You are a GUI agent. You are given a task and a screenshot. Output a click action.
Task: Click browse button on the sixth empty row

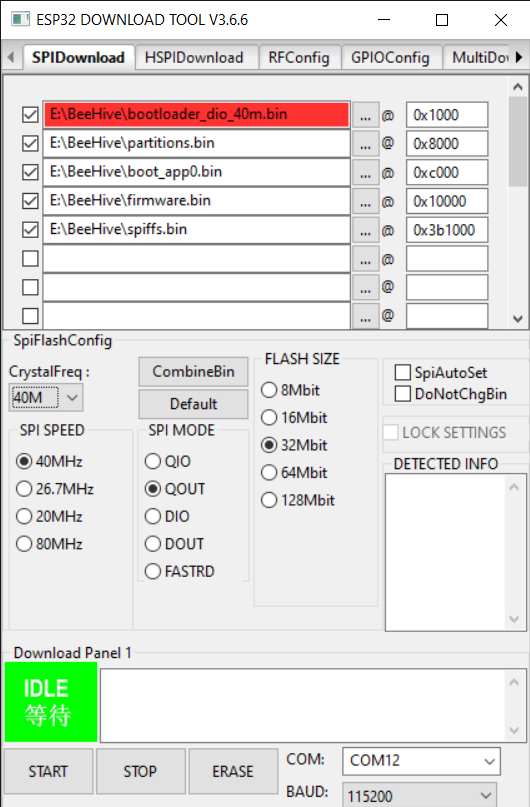click(365, 259)
